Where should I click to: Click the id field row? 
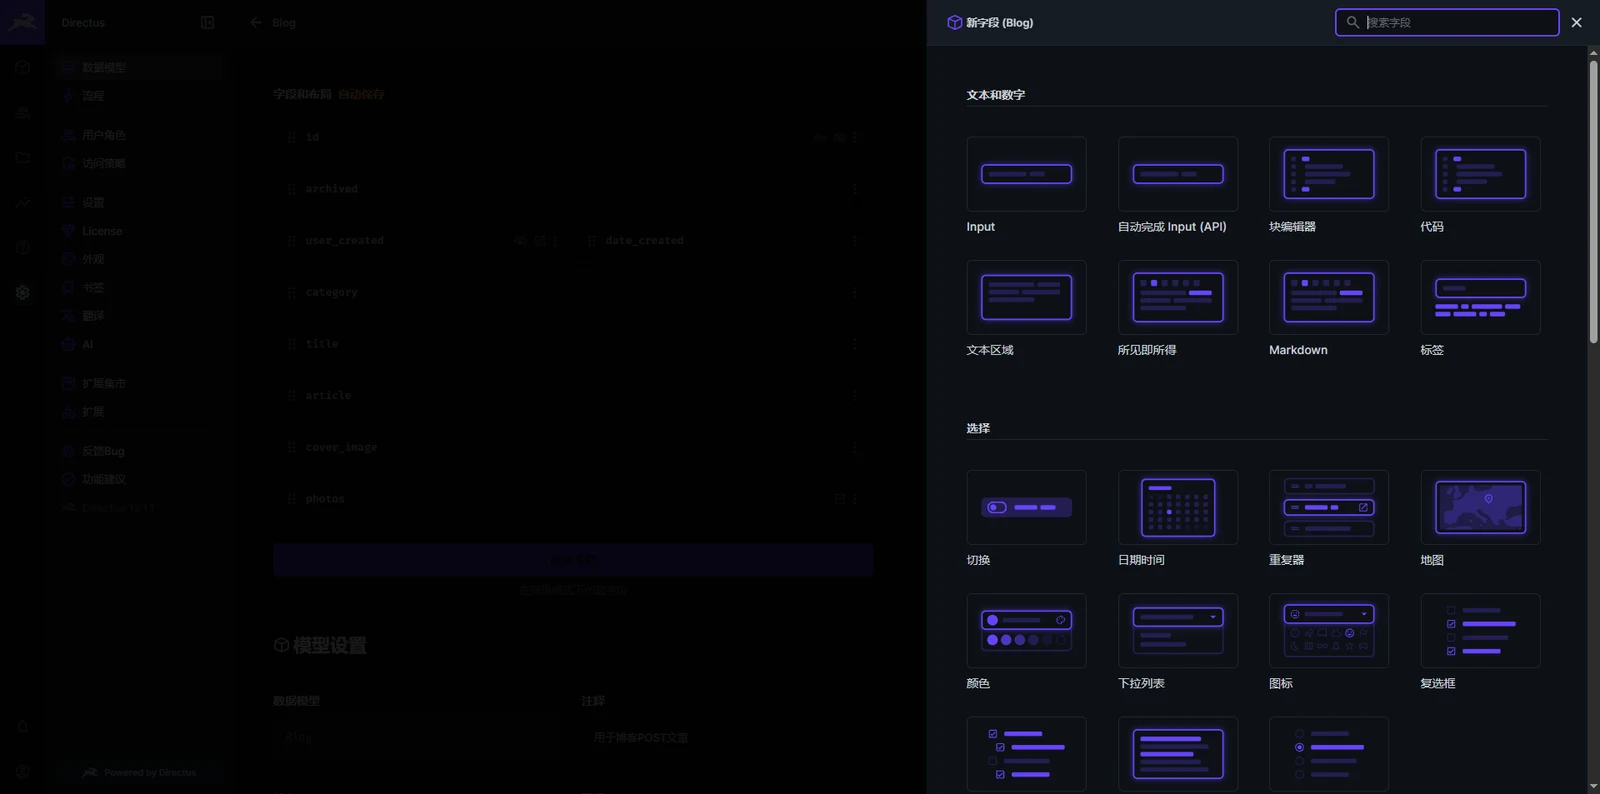tap(573, 137)
